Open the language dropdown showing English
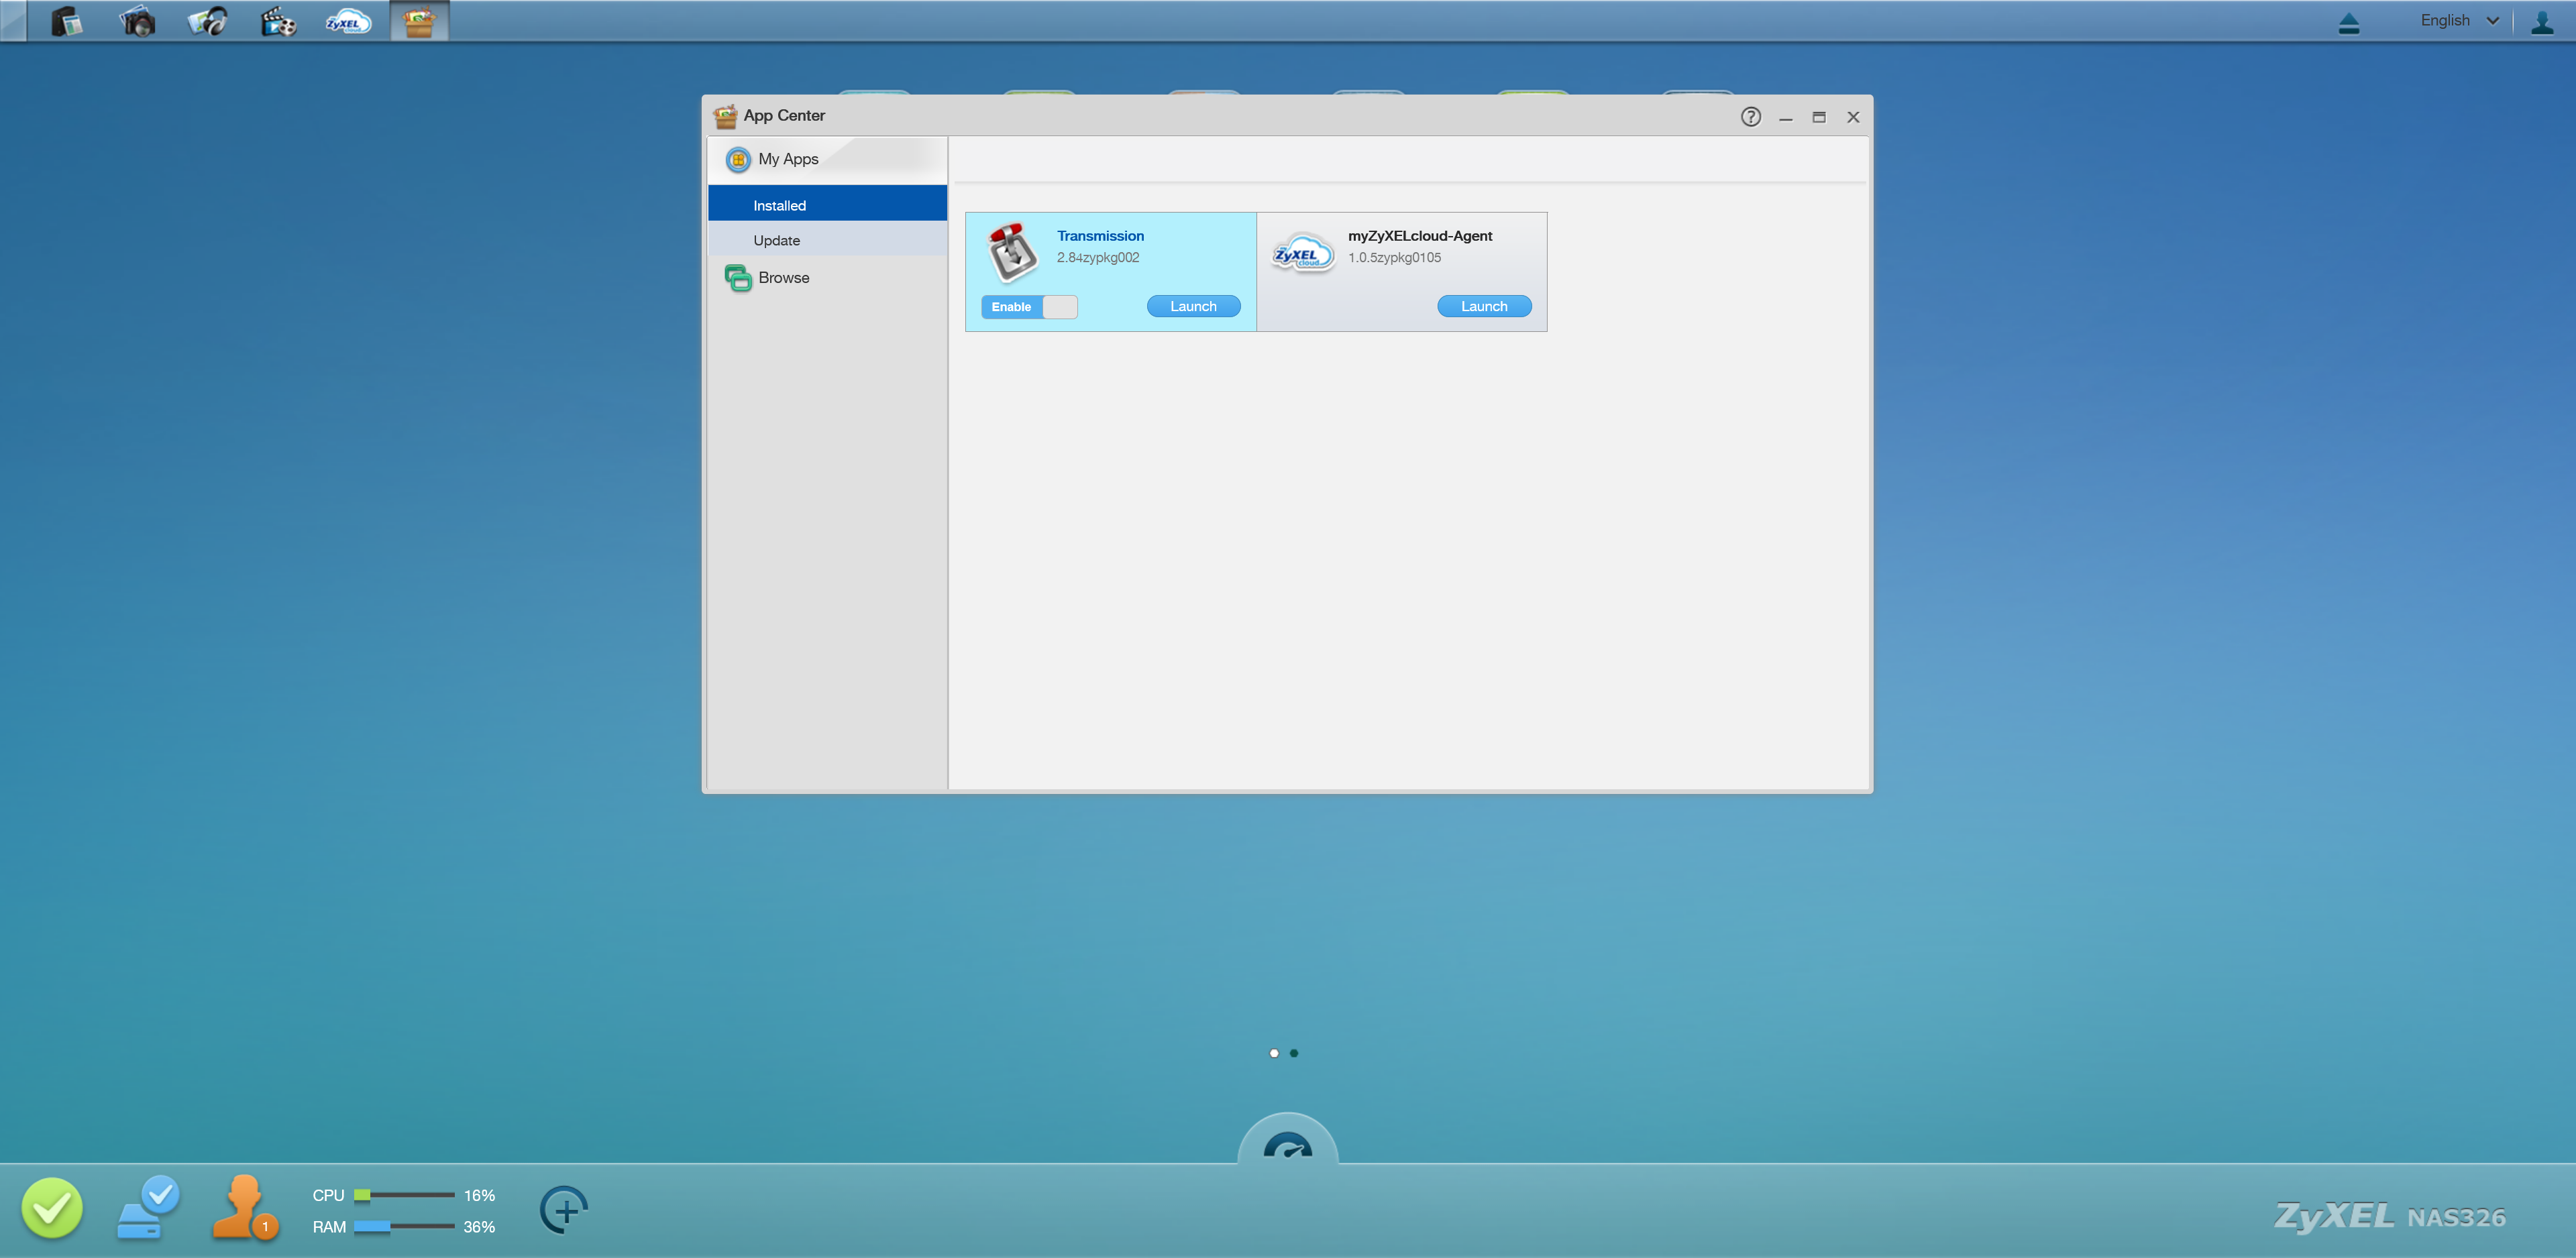 [x=2459, y=20]
